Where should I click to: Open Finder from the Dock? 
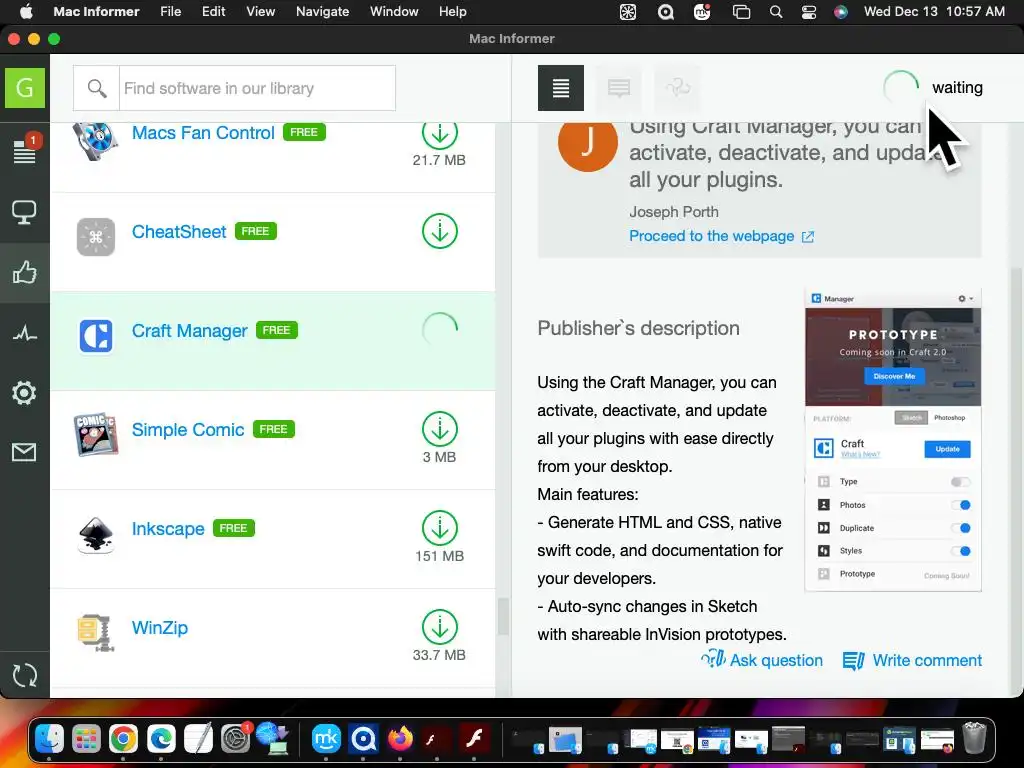pos(49,739)
